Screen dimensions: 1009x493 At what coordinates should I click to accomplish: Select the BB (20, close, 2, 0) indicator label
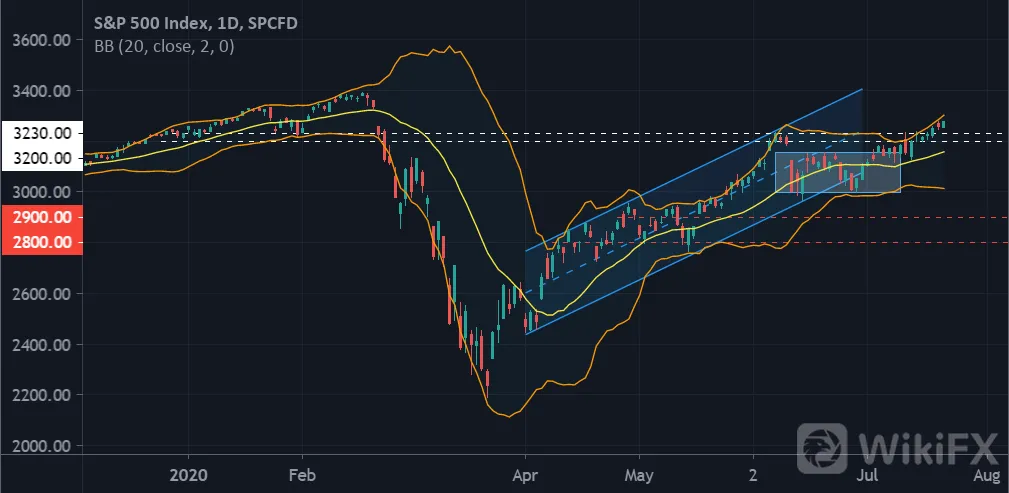164,46
